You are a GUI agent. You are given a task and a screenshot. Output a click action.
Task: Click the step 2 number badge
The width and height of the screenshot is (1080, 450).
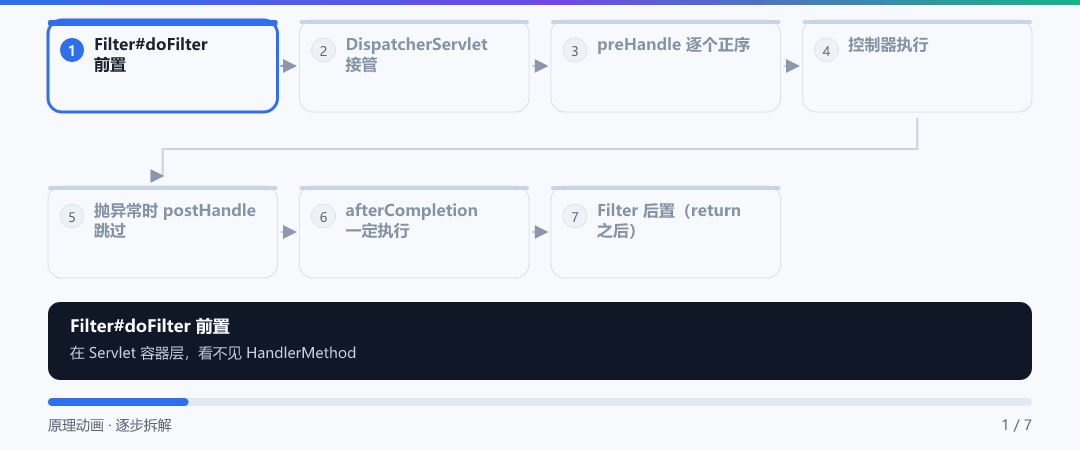[323, 50]
